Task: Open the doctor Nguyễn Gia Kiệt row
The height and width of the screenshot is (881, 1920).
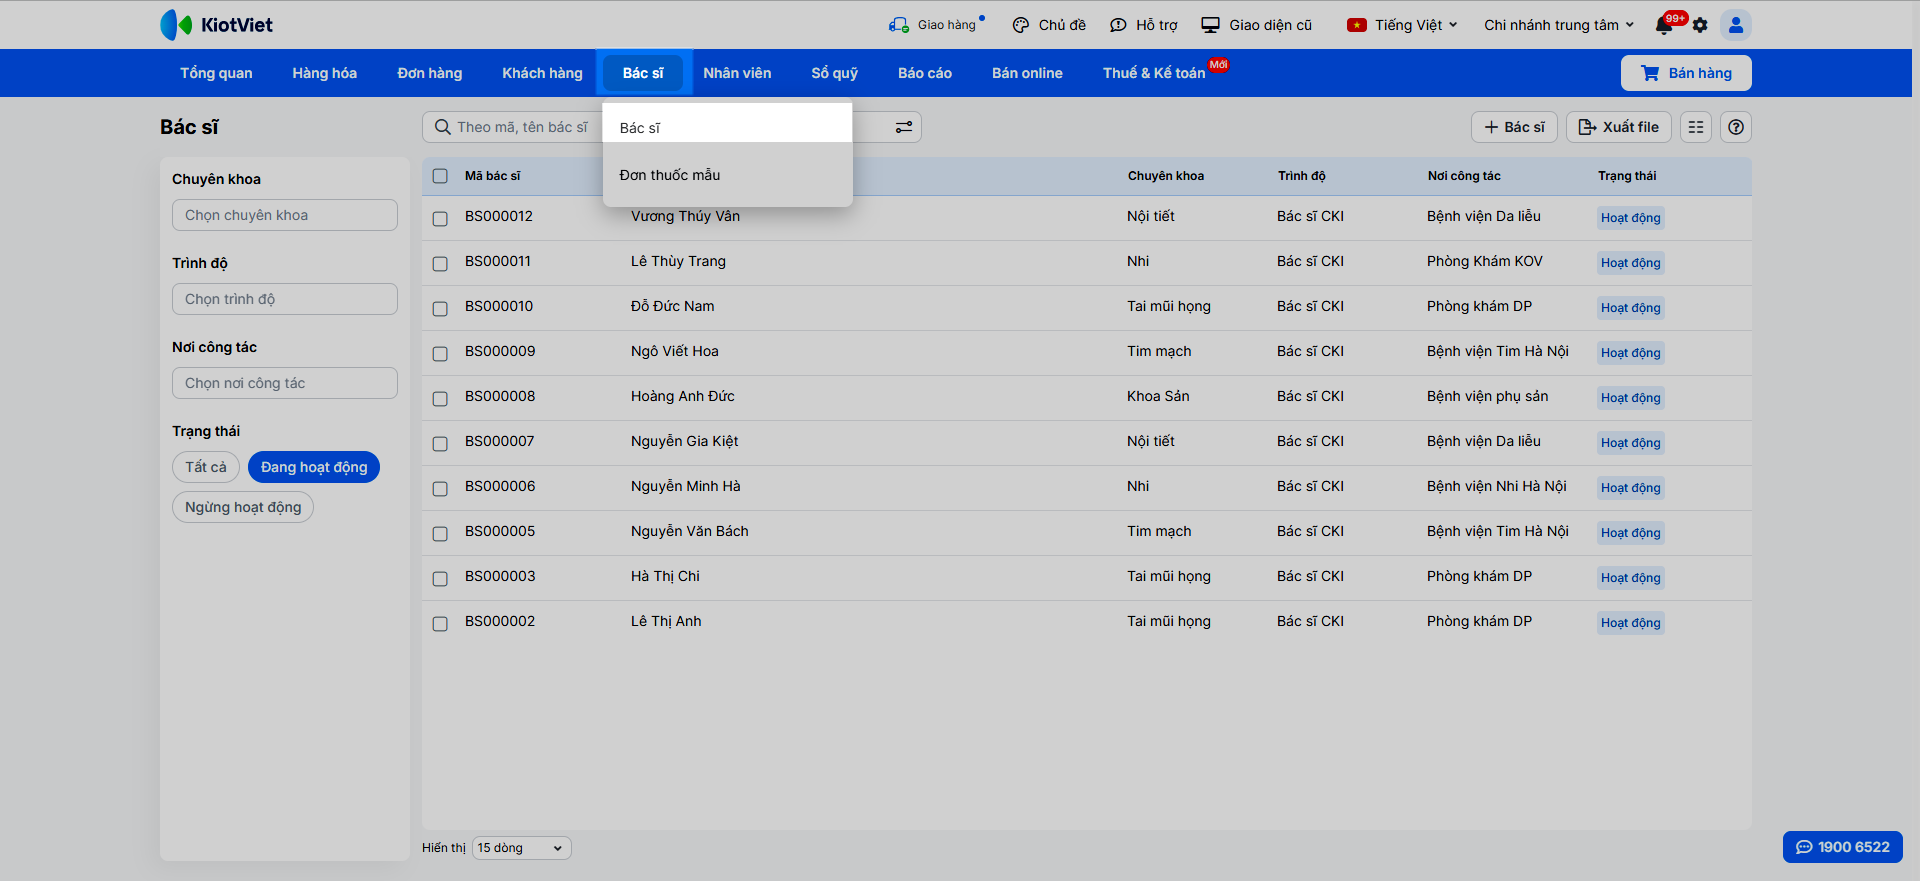Action: click(x=1087, y=442)
